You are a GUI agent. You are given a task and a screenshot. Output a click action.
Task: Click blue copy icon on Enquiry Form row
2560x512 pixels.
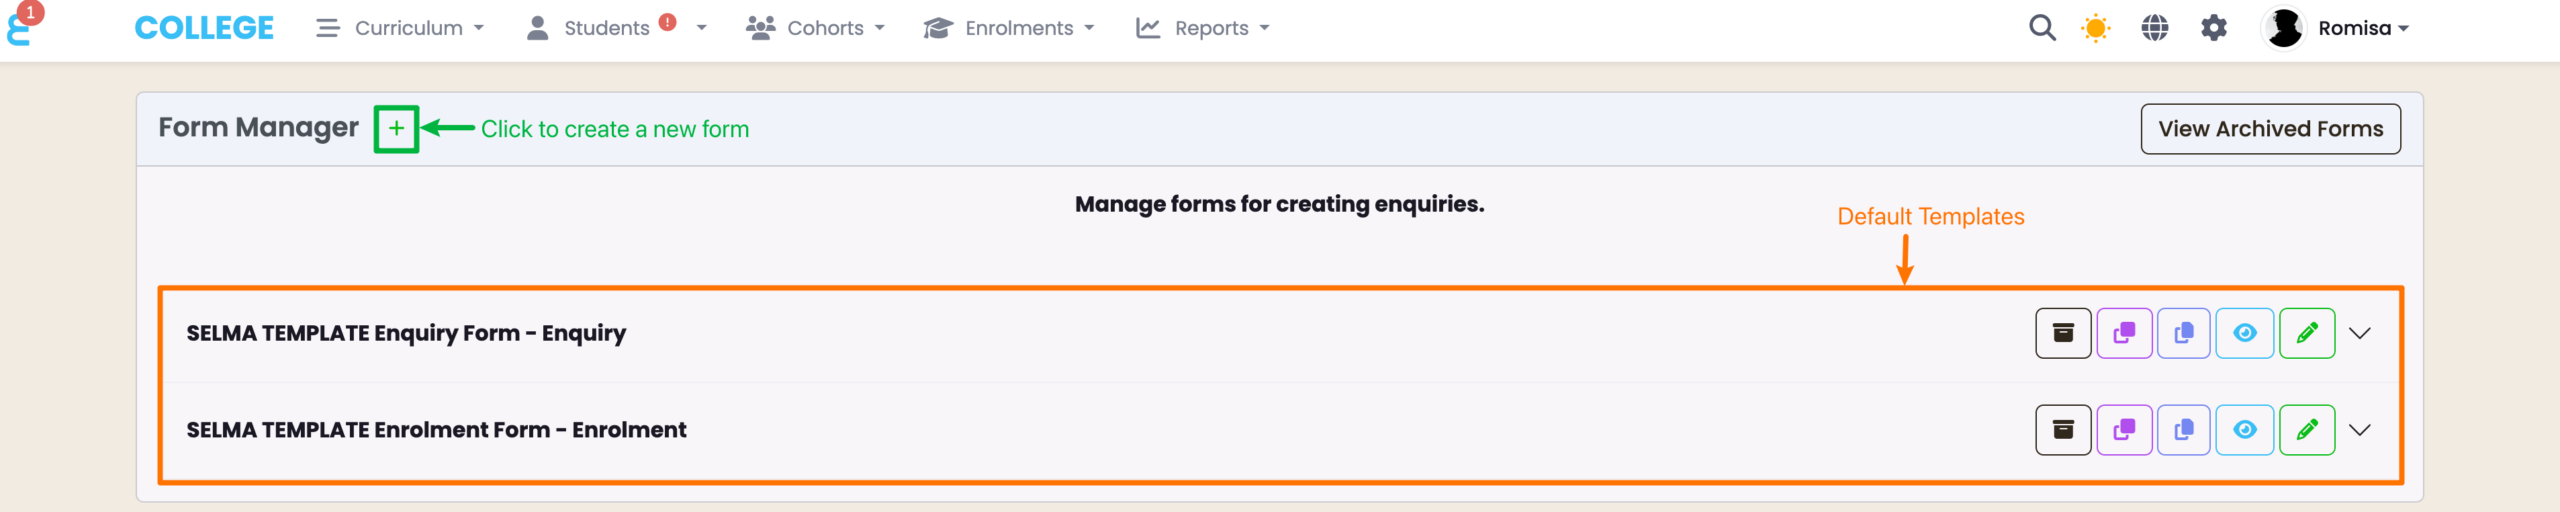coord(2184,333)
